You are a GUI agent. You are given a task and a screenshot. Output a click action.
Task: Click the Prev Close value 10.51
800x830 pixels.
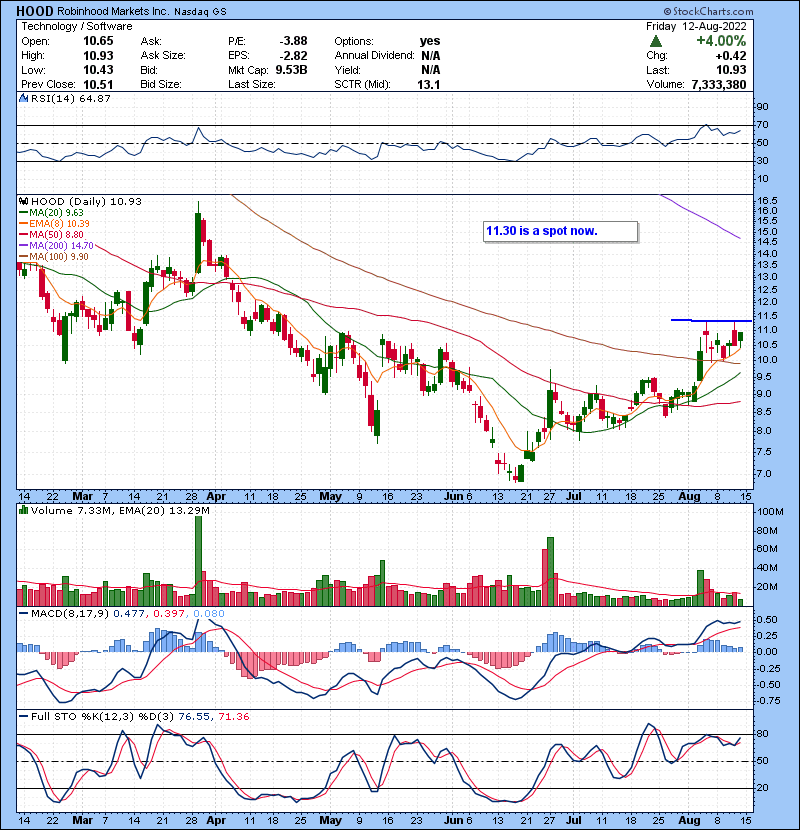coord(98,84)
